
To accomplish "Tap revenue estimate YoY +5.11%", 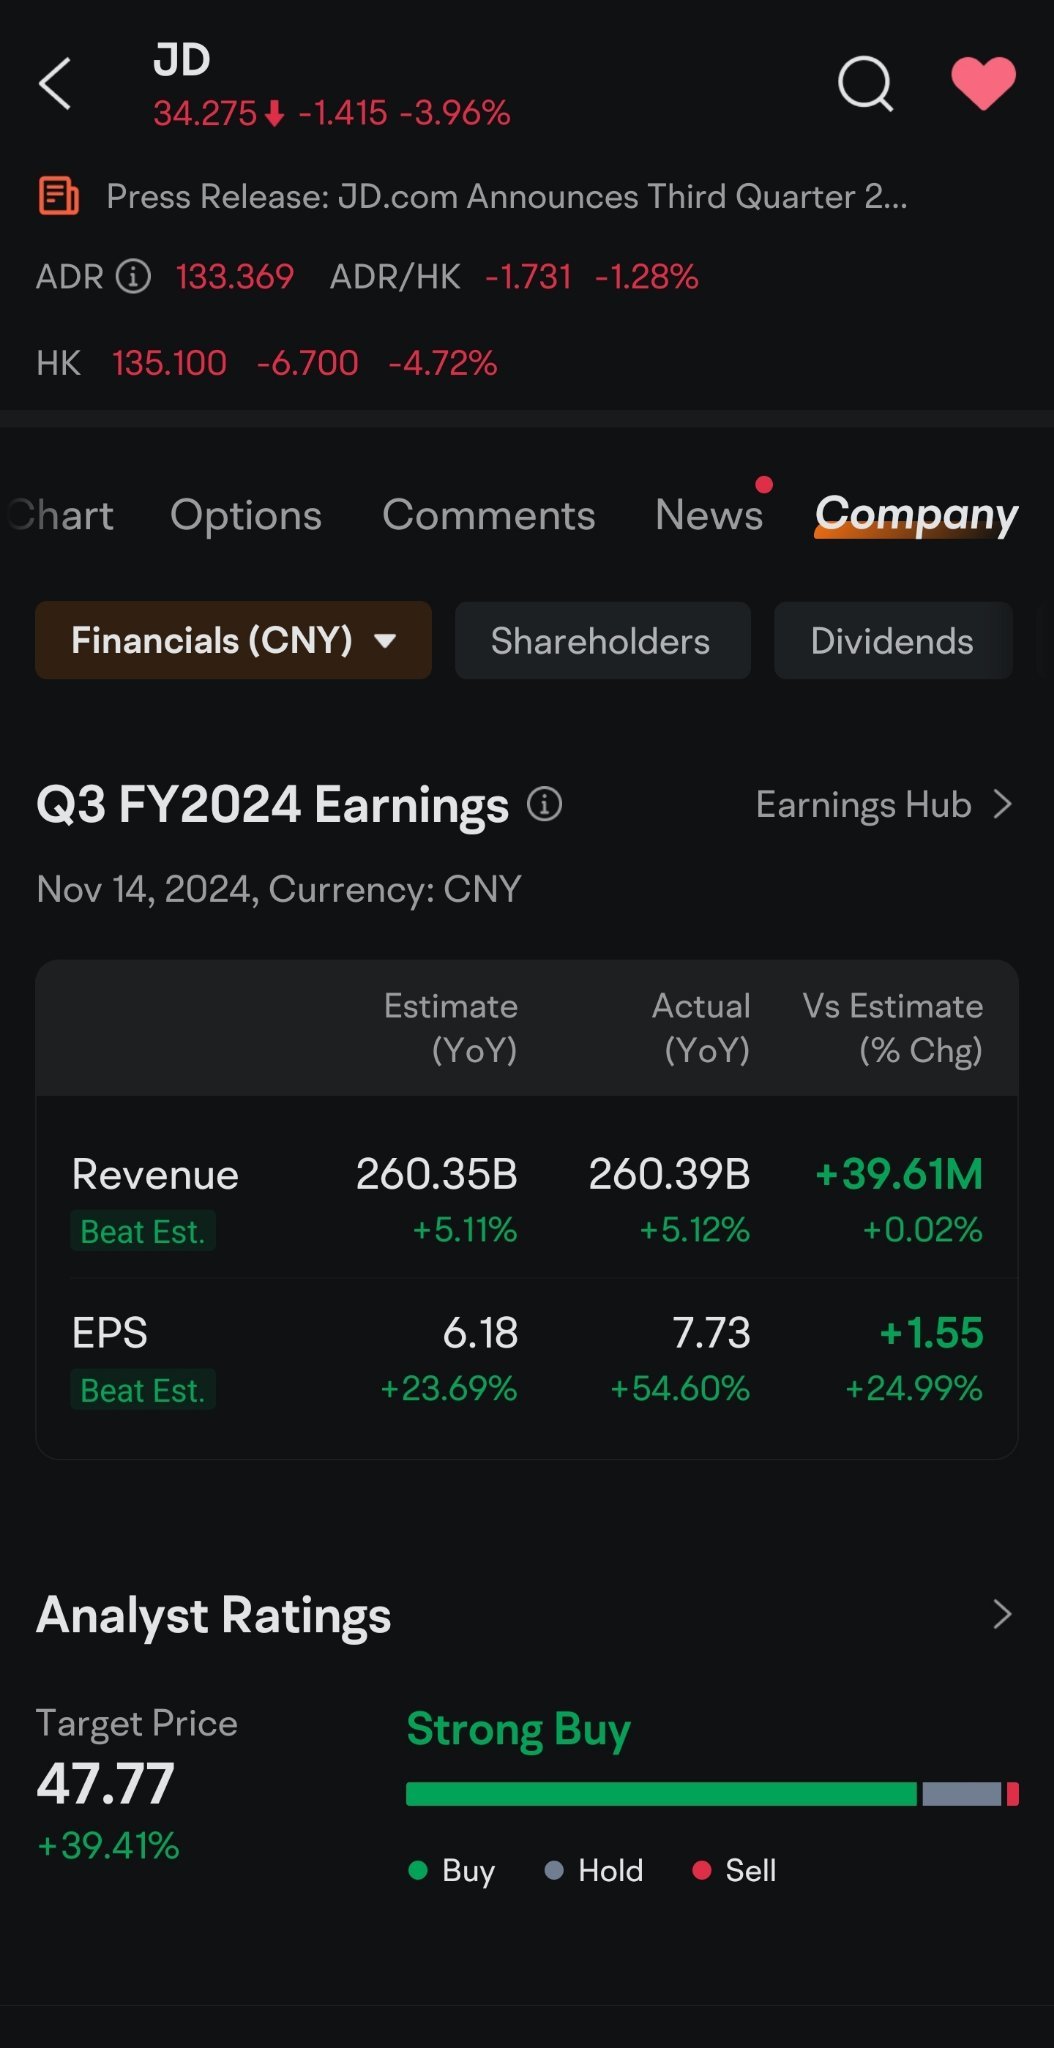I will point(464,1229).
